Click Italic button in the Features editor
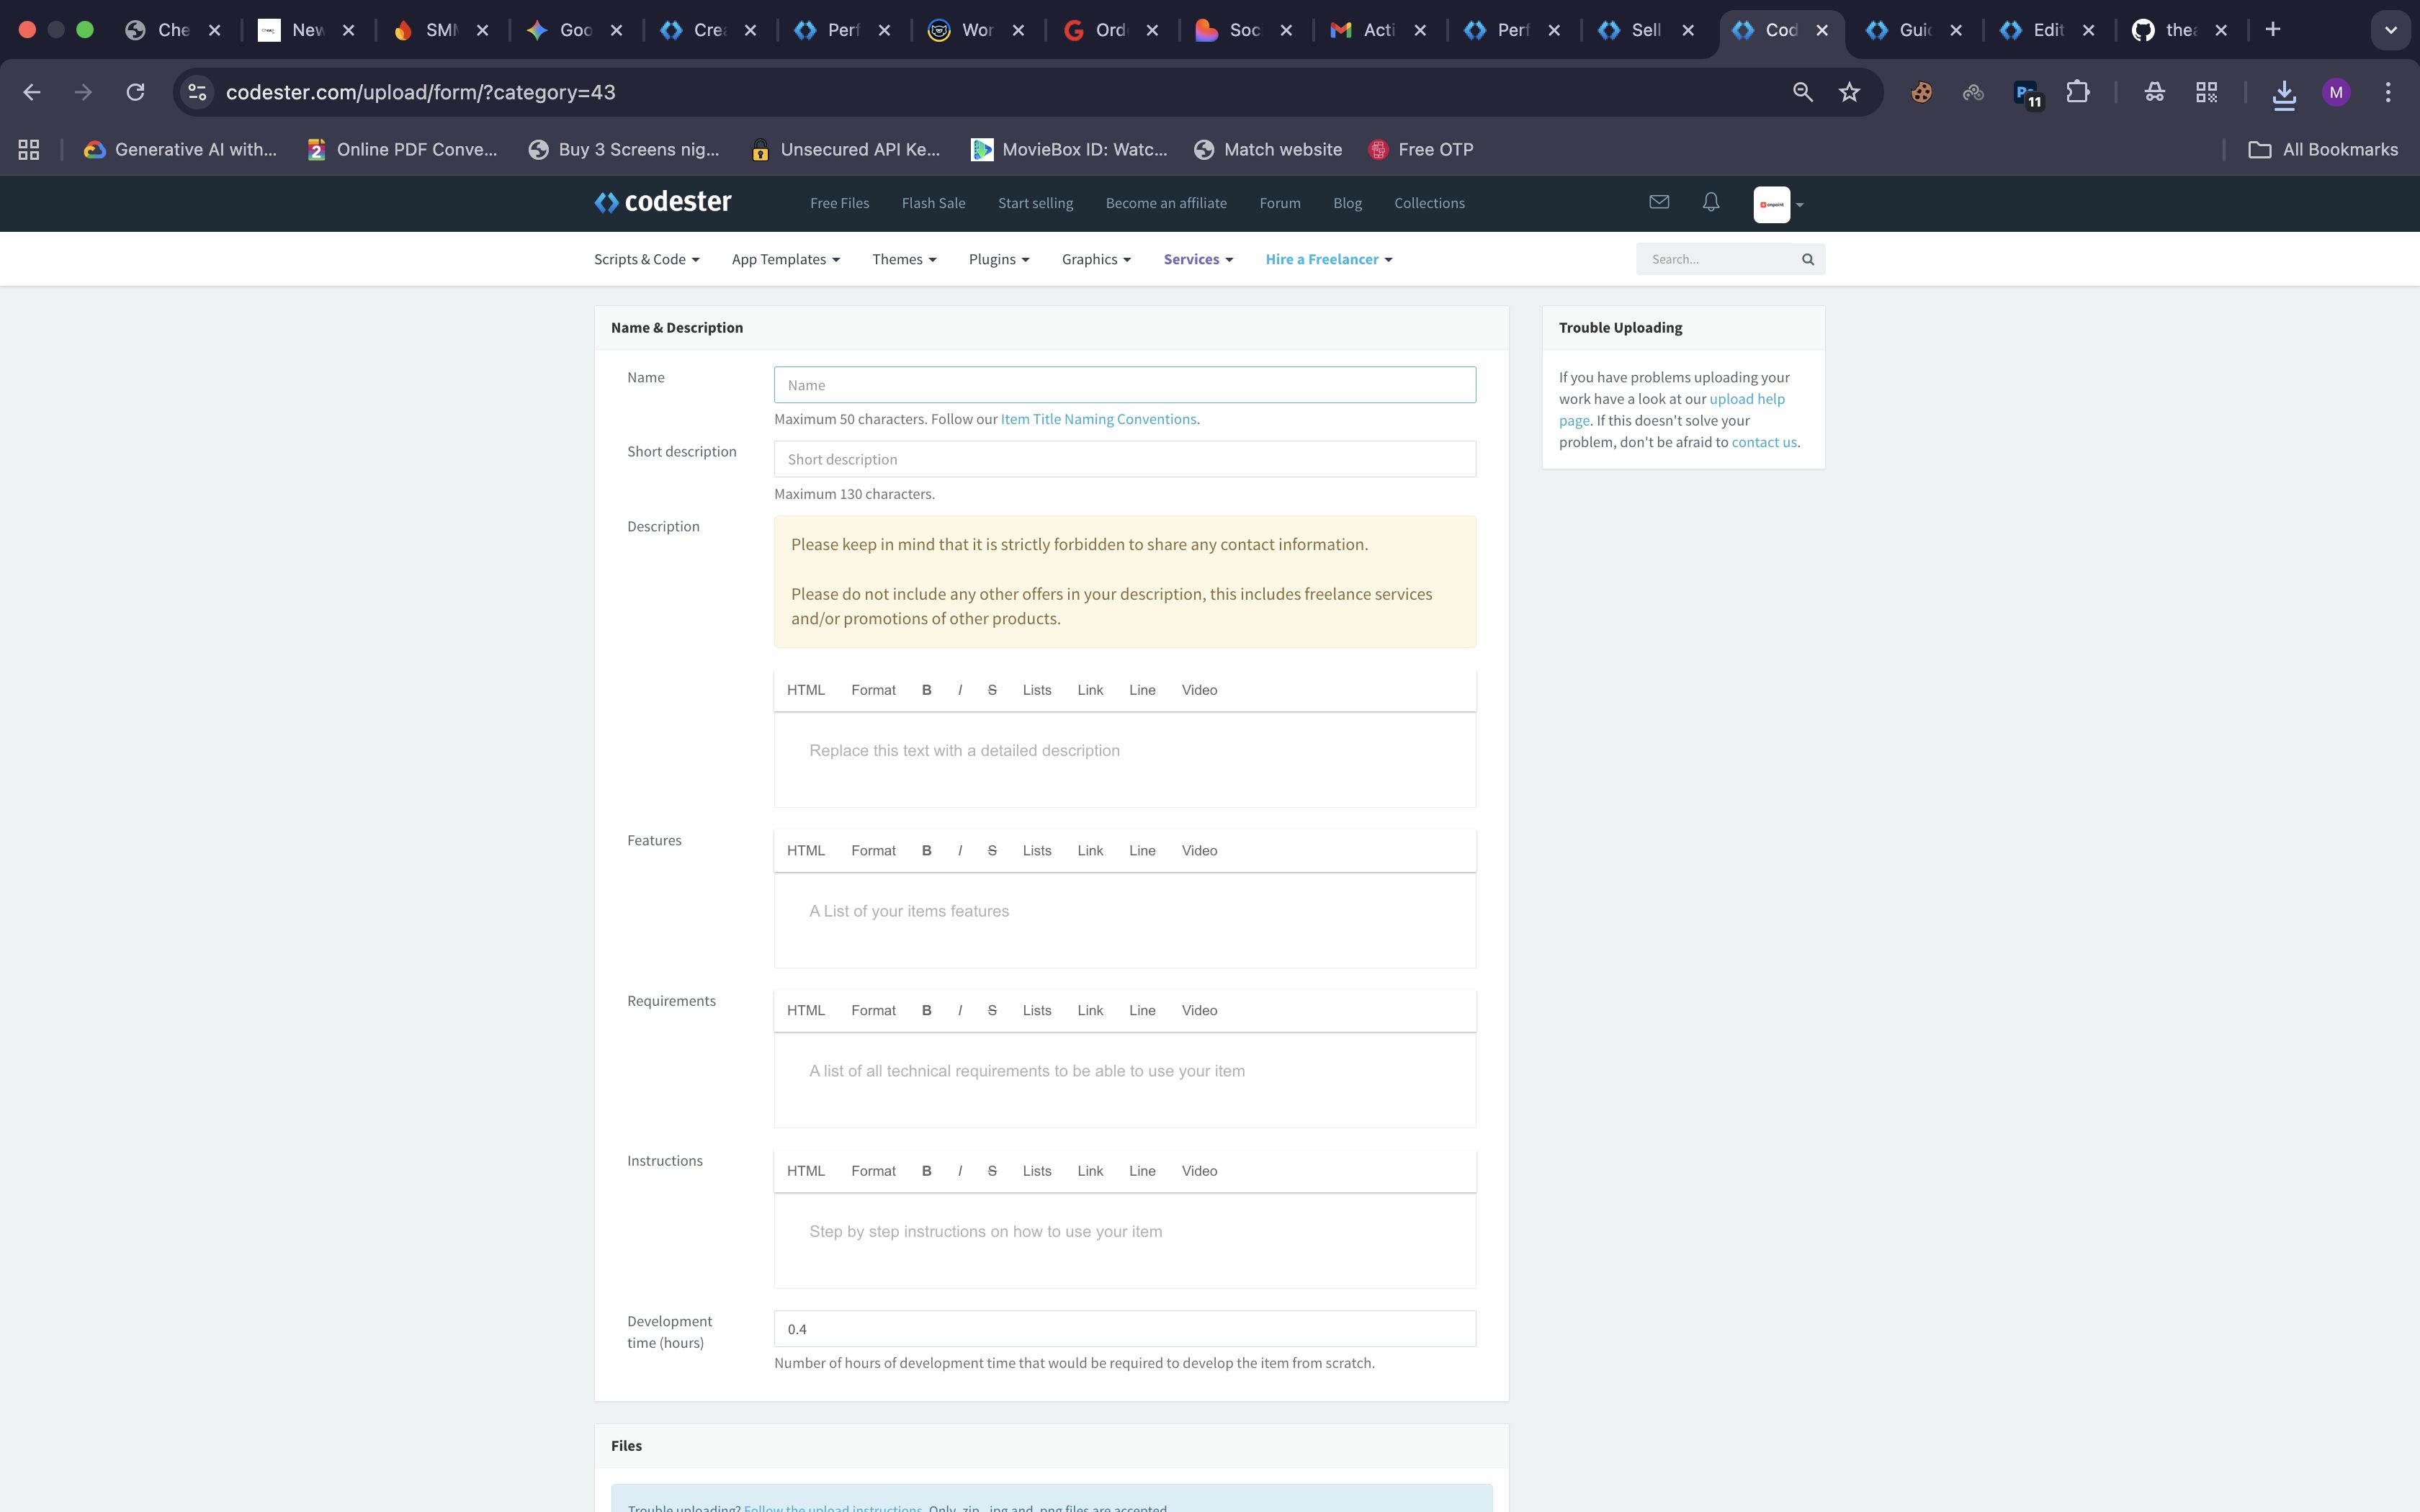The height and width of the screenshot is (1512, 2420). pyautogui.click(x=960, y=851)
